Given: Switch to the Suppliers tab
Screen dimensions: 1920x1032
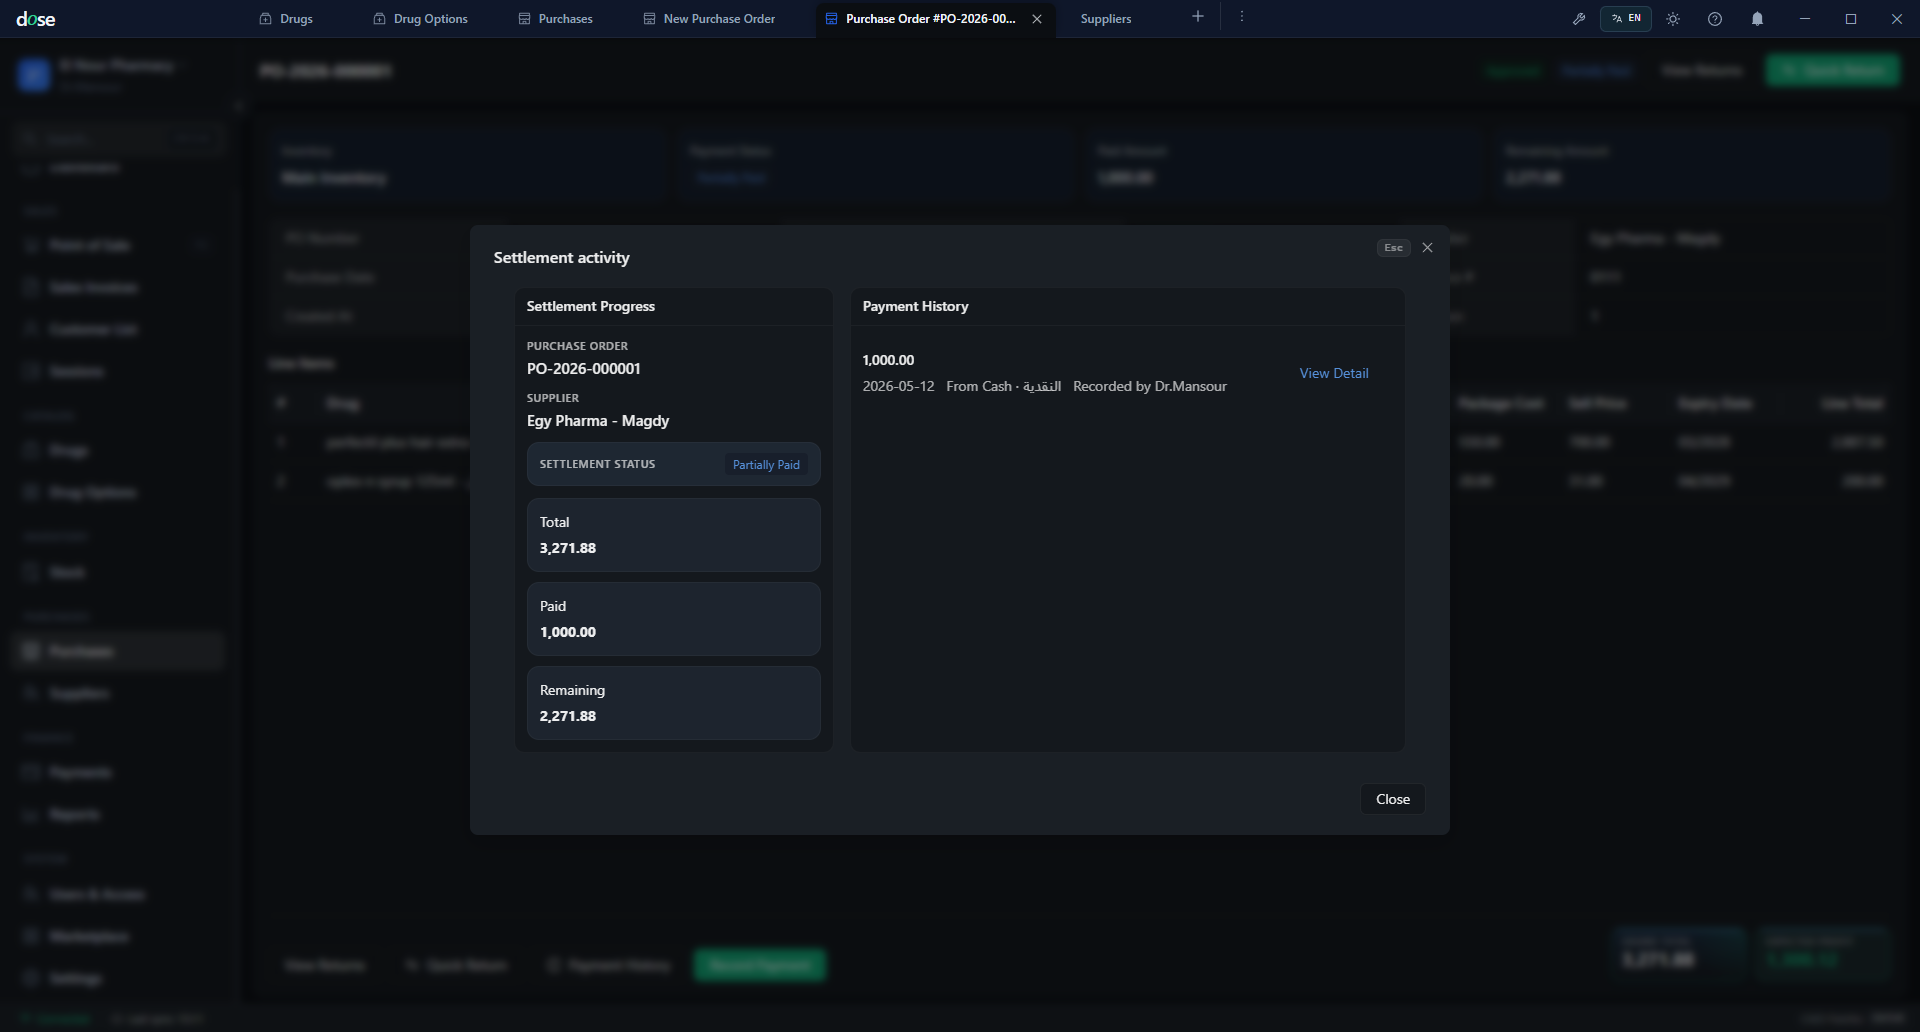Looking at the screenshot, I should point(1106,19).
